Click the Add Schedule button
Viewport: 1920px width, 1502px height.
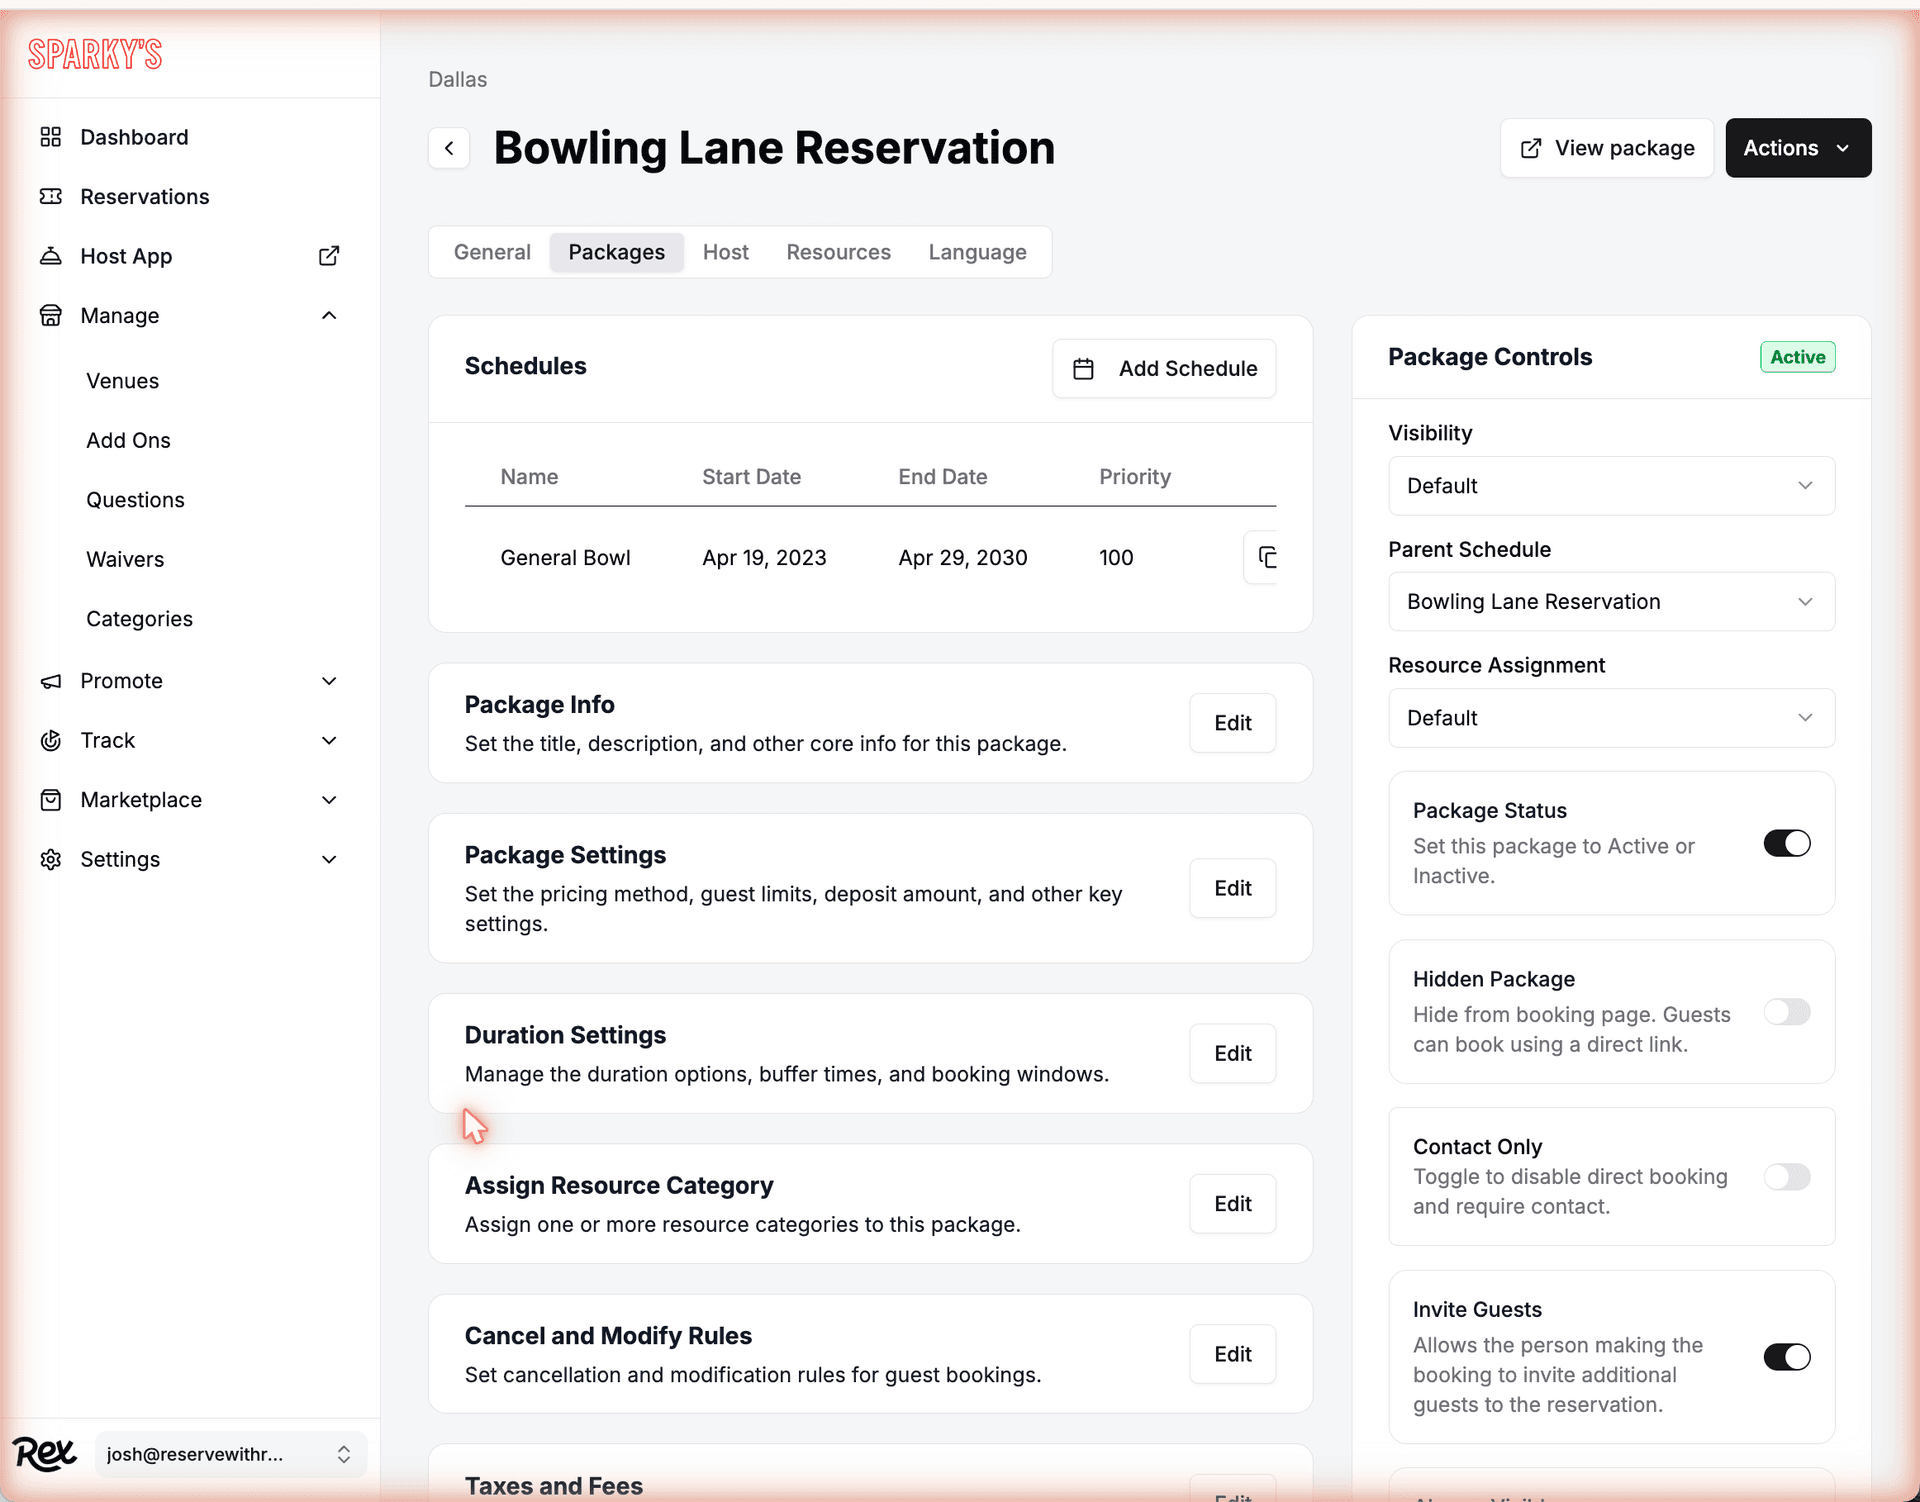tap(1164, 369)
